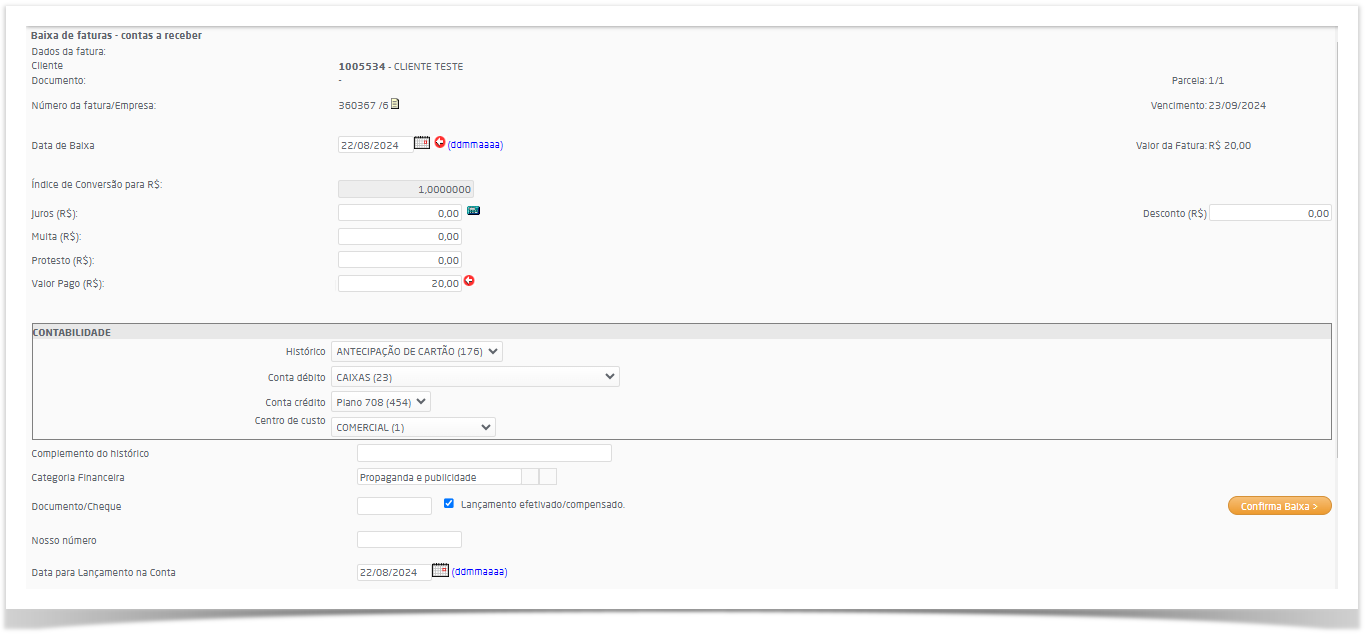
Task: Expand the Centro de custo dropdown
Action: 413,427
